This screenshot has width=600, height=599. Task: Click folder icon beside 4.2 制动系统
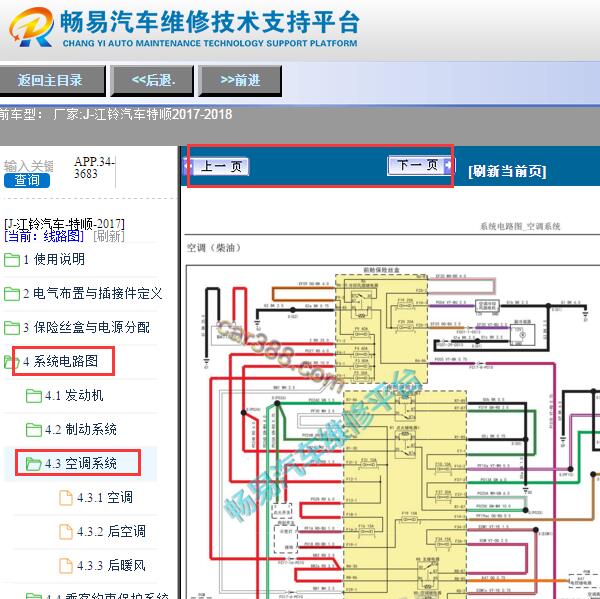click(x=34, y=429)
